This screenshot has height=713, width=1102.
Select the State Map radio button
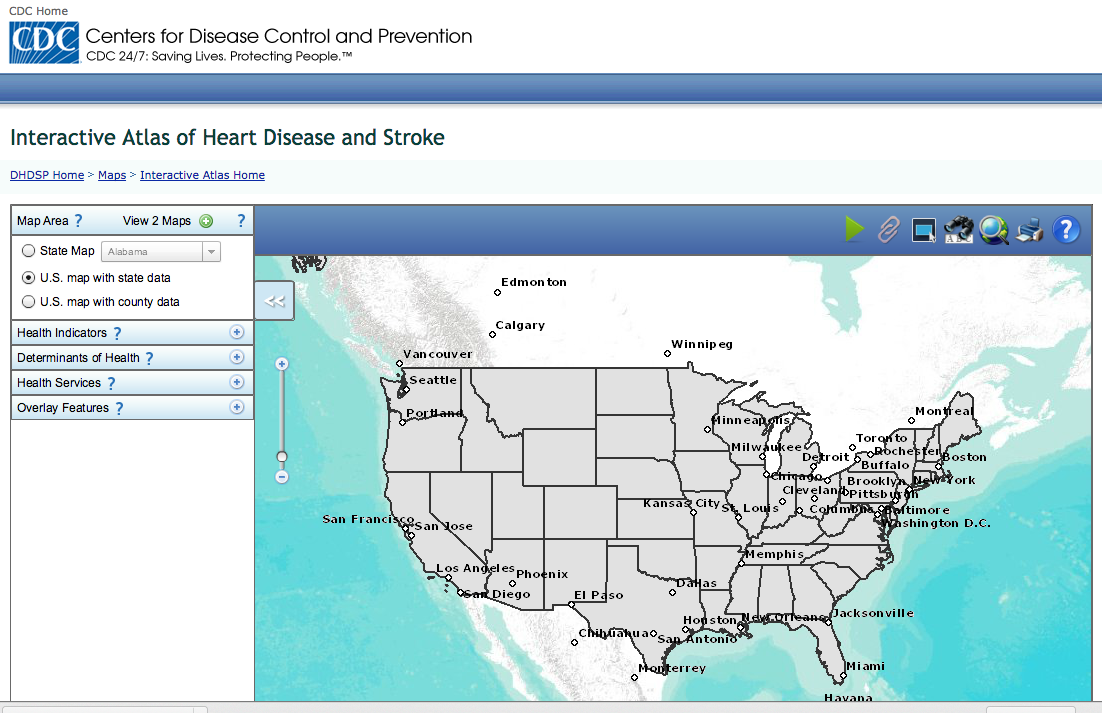[x=28, y=251]
